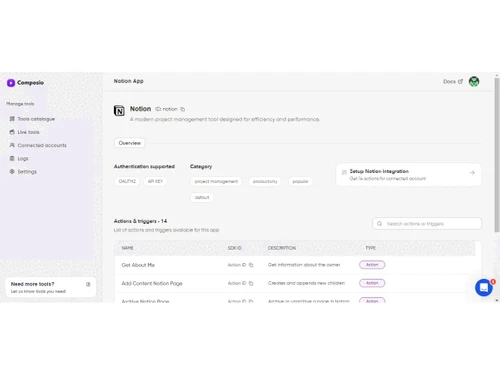The height and width of the screenshot is (375, 500).
Task: Click the Action badge for Get About Me
Action: (372, 265)
